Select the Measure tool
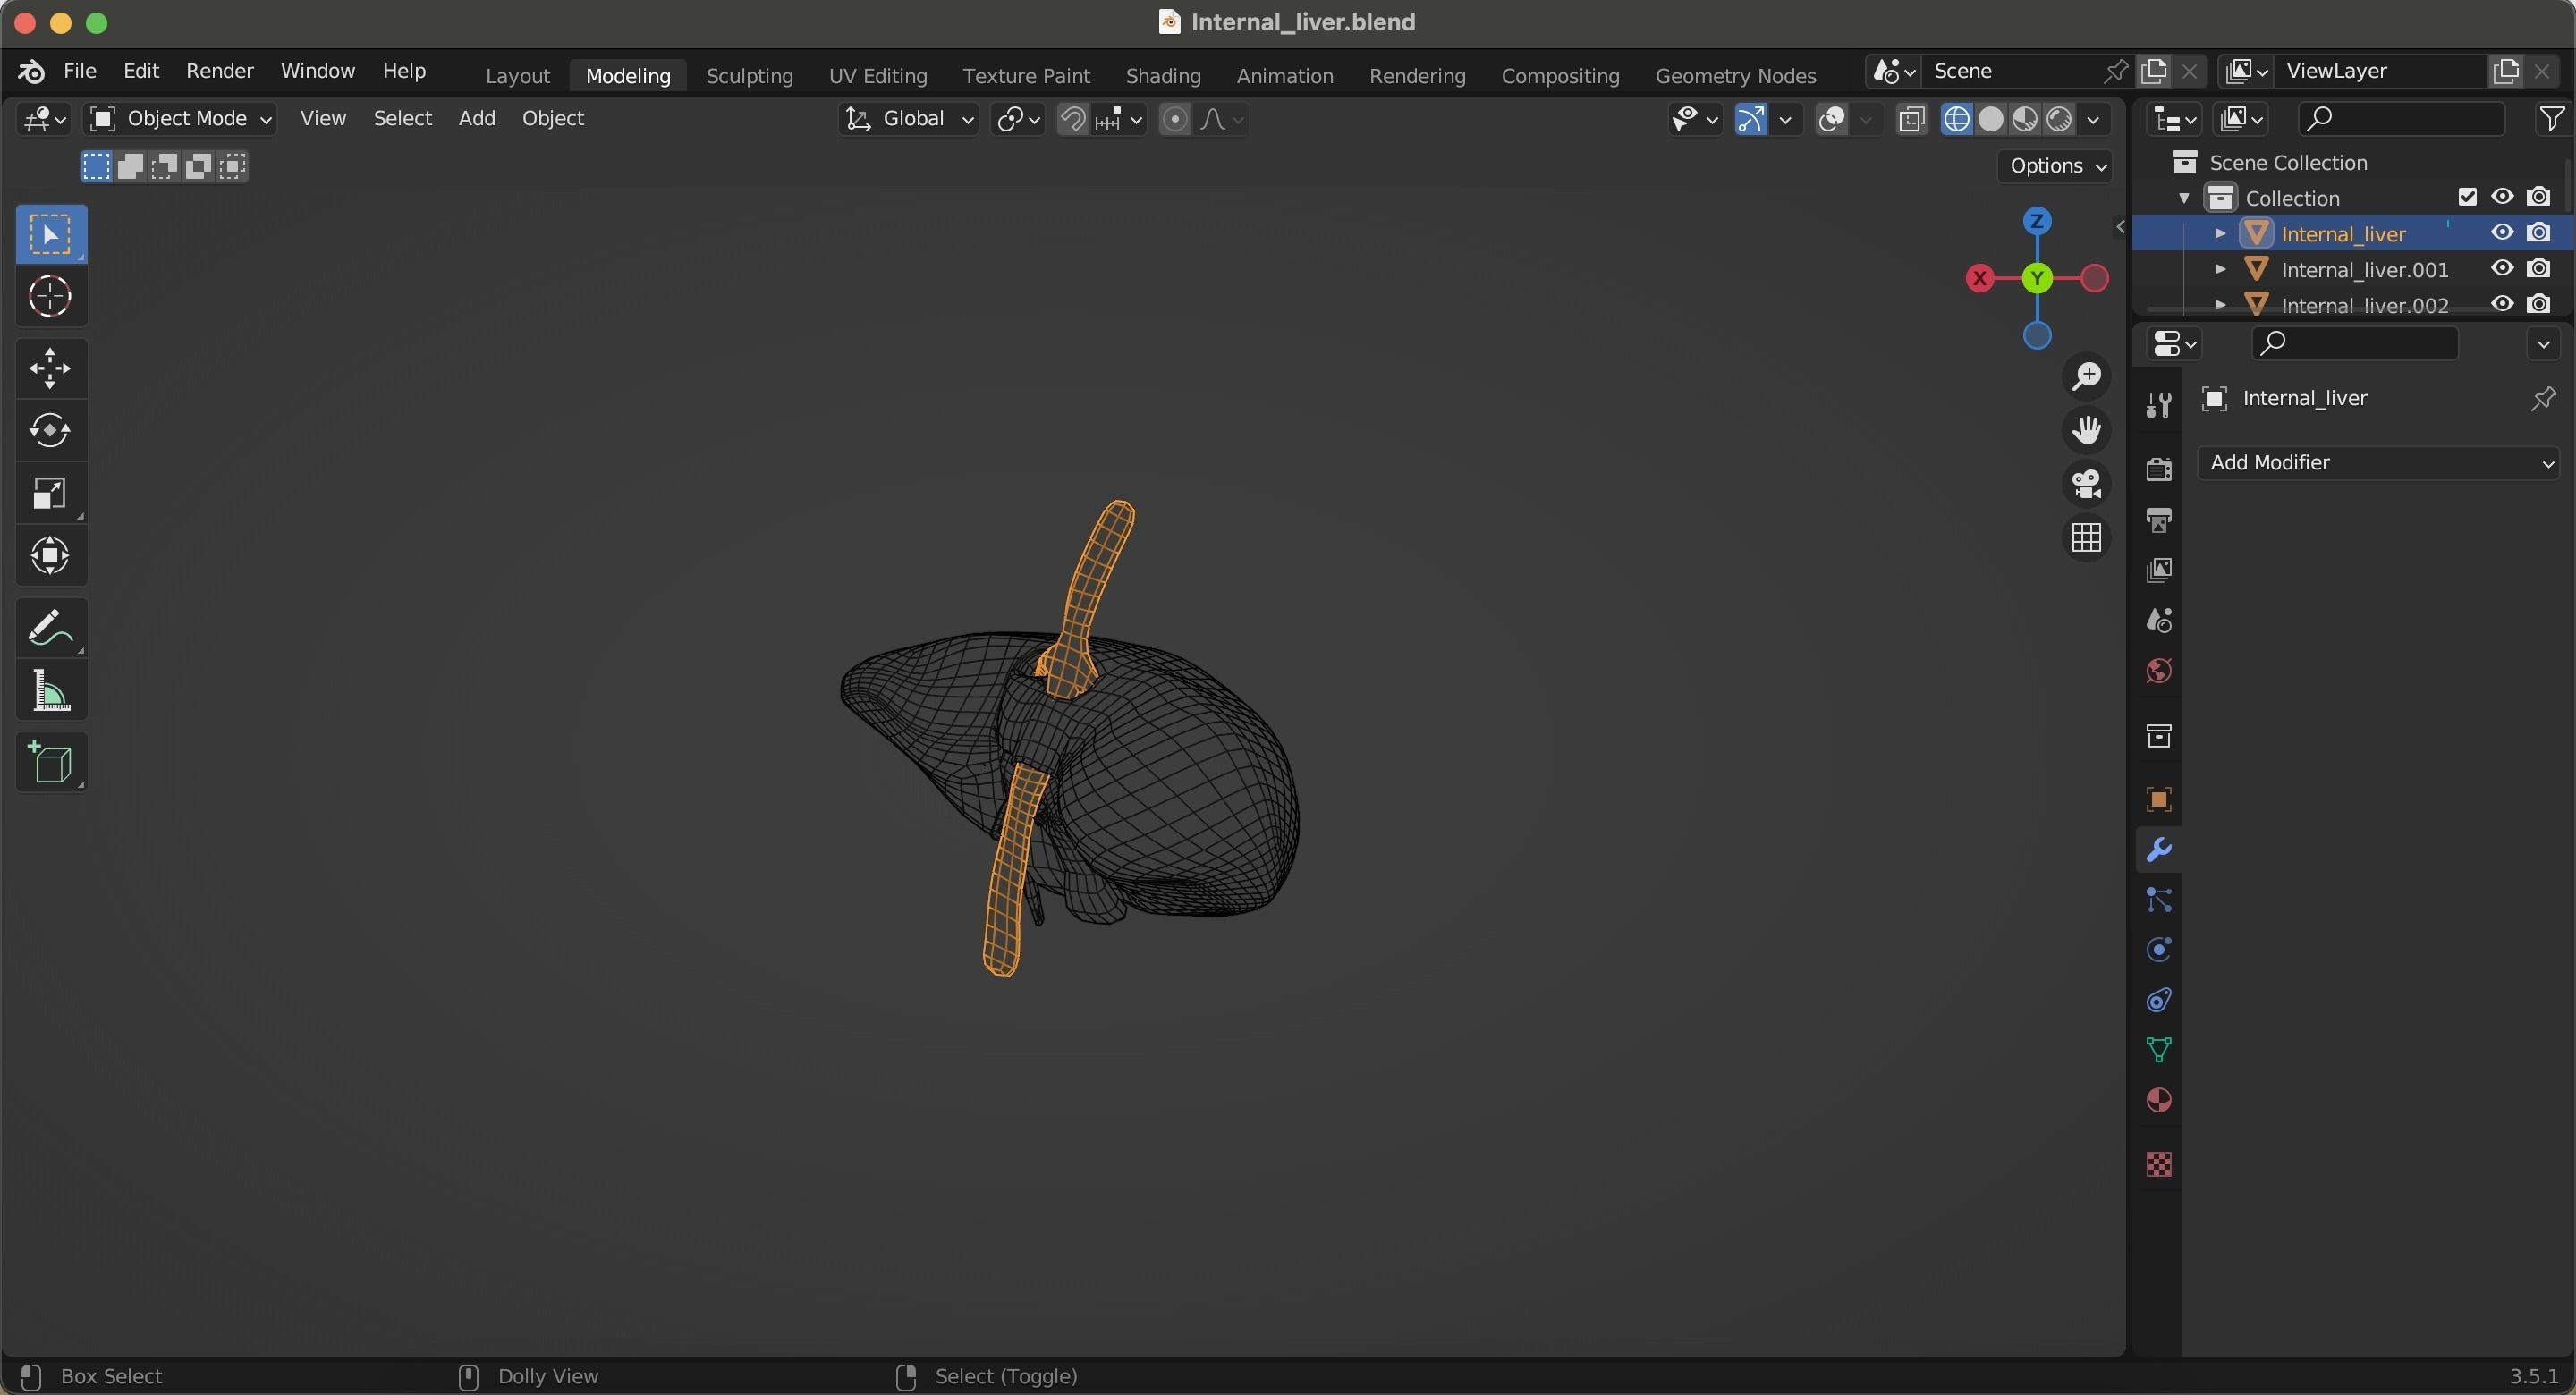Screen dimensions: 2576x1395 (51, 691)
